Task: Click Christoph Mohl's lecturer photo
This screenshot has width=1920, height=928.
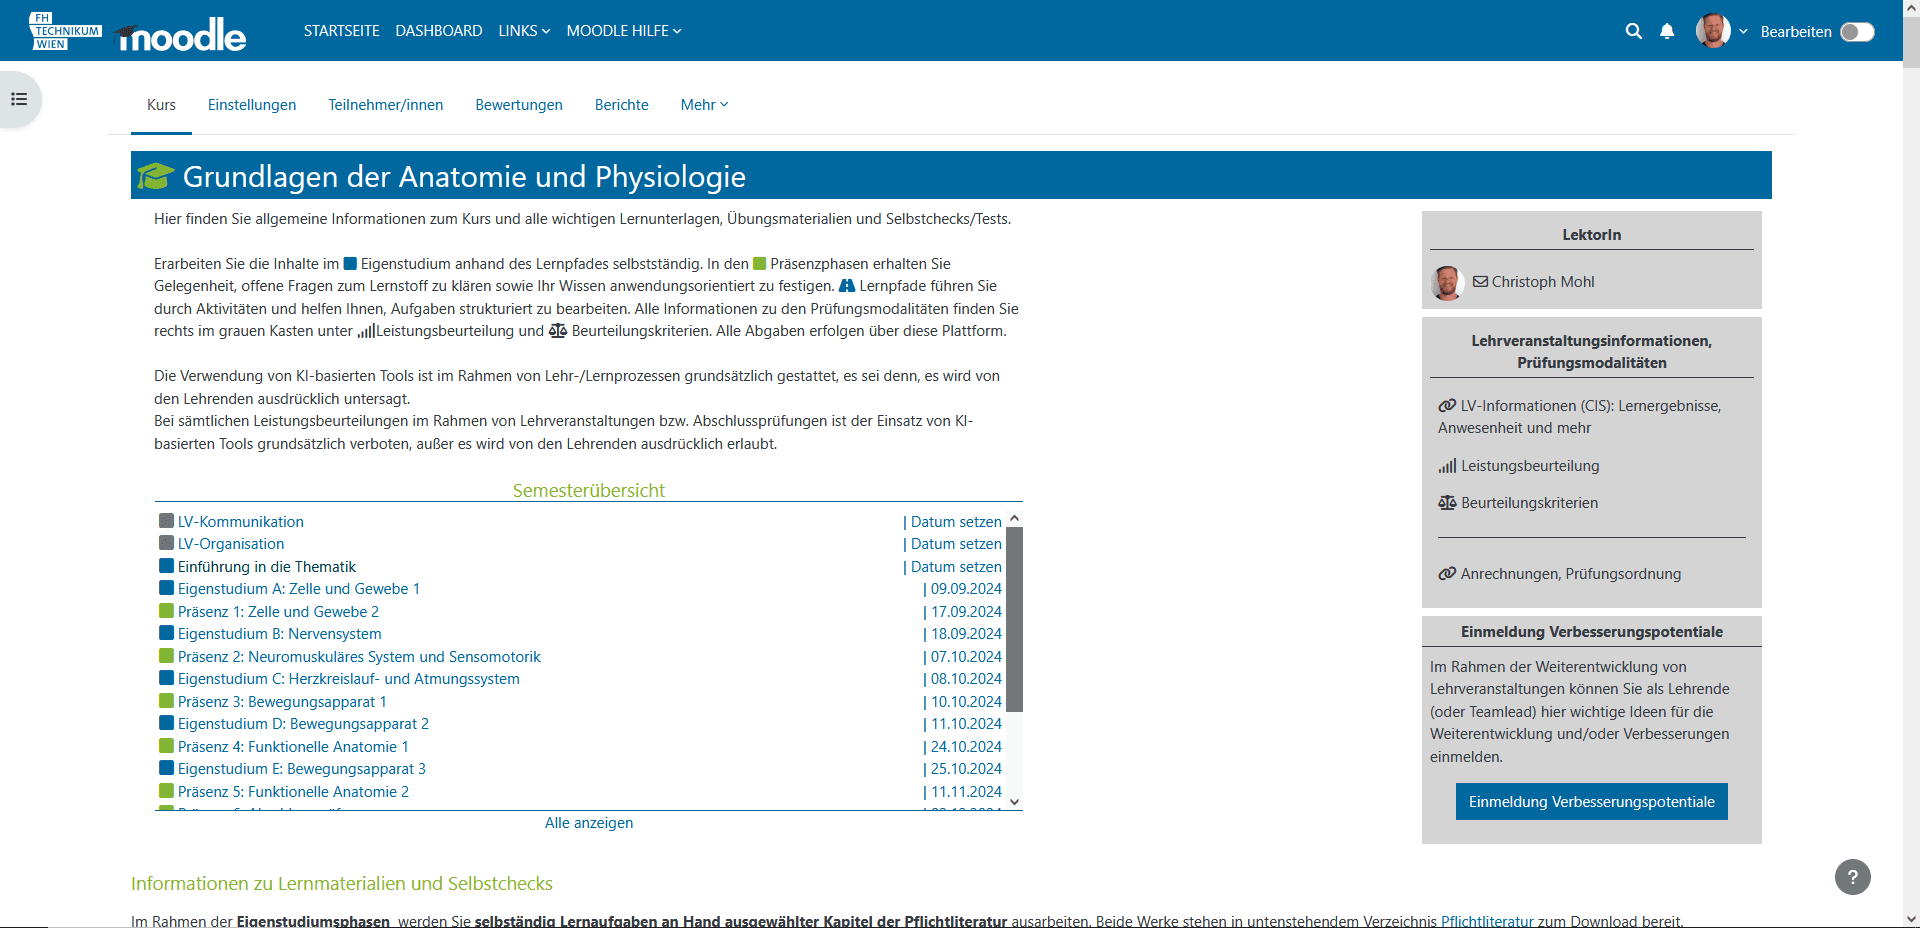Action: (1447, 283)
